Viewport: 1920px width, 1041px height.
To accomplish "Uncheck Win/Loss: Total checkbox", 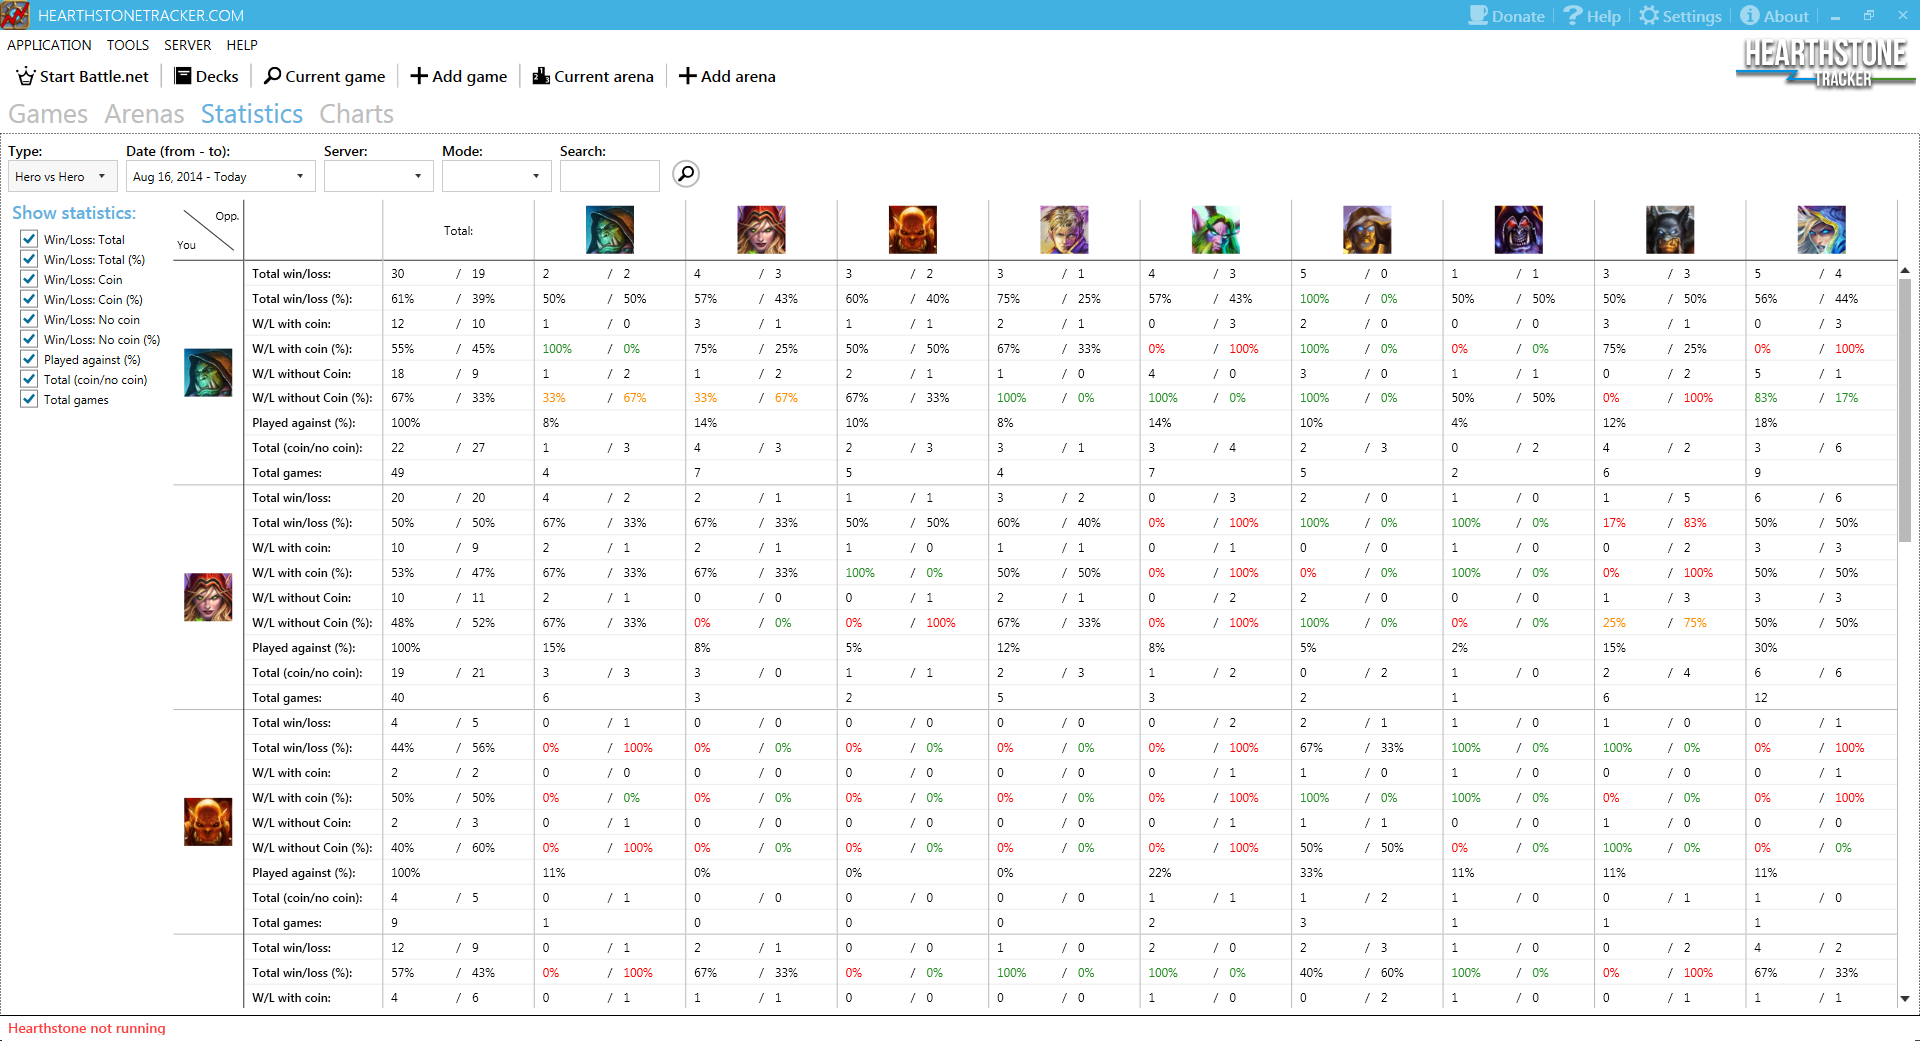I will pyautogui.click(x=30, y=239).
